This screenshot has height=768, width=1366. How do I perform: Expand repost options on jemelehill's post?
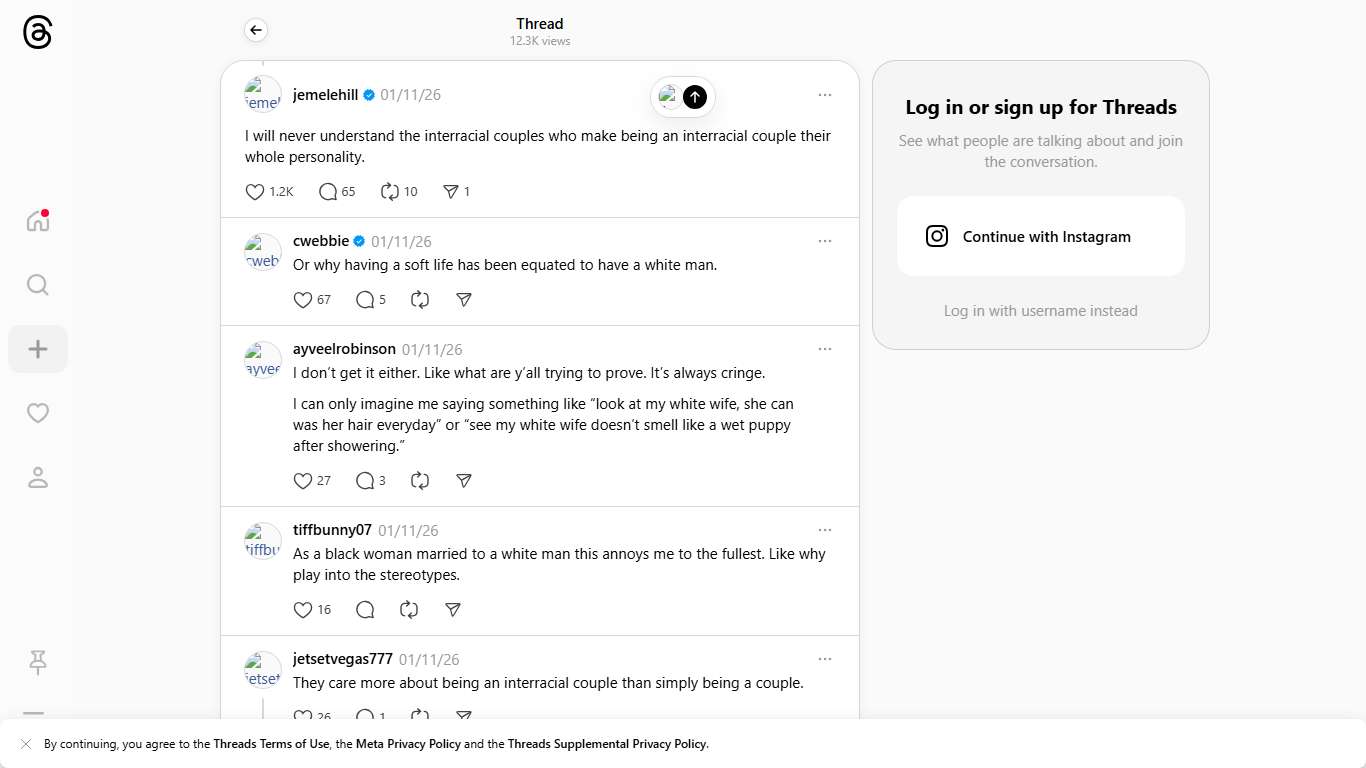pos(390,191)
